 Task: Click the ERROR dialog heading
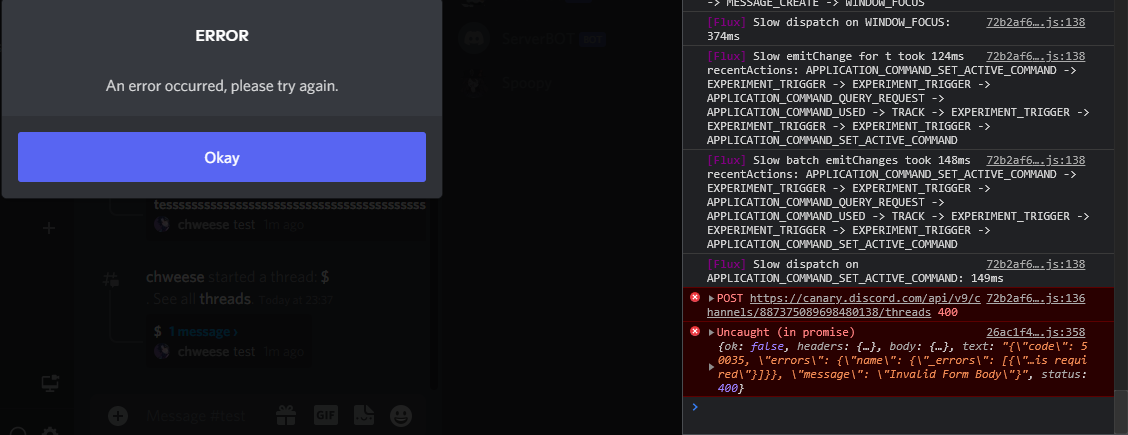pyautogui.click(x=222, y=36)
